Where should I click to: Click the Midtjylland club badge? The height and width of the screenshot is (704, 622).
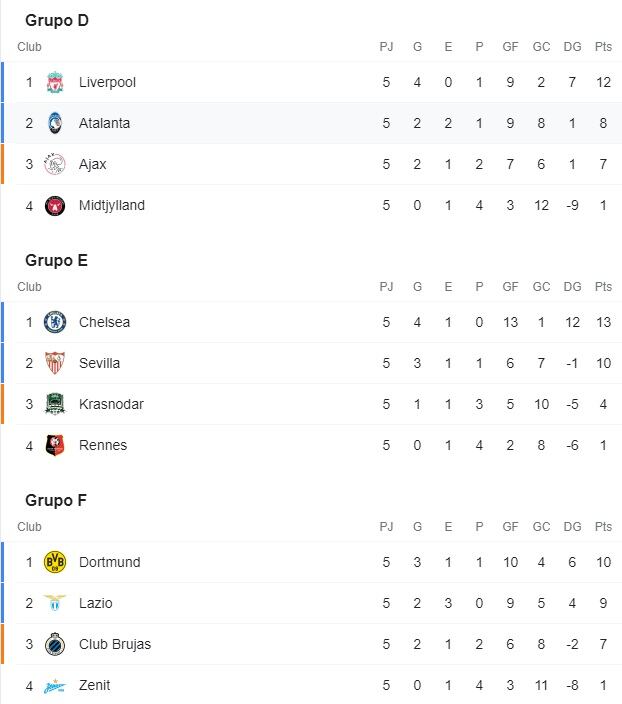[55, 206]
